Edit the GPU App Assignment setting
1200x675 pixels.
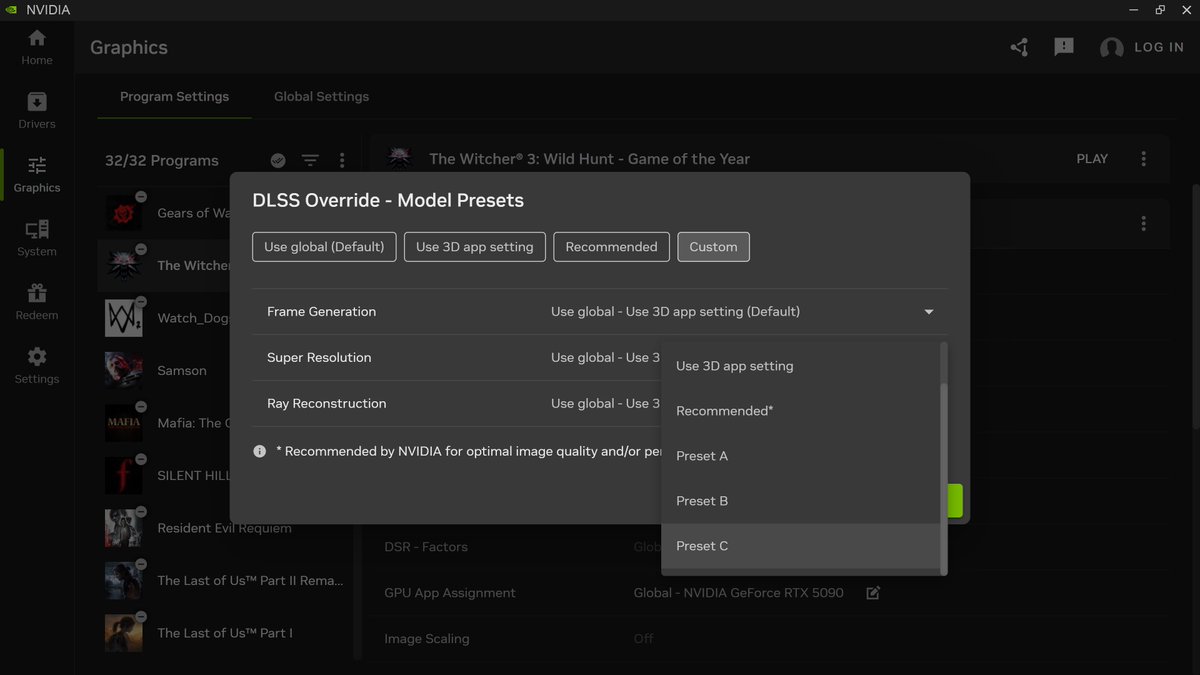873,593
